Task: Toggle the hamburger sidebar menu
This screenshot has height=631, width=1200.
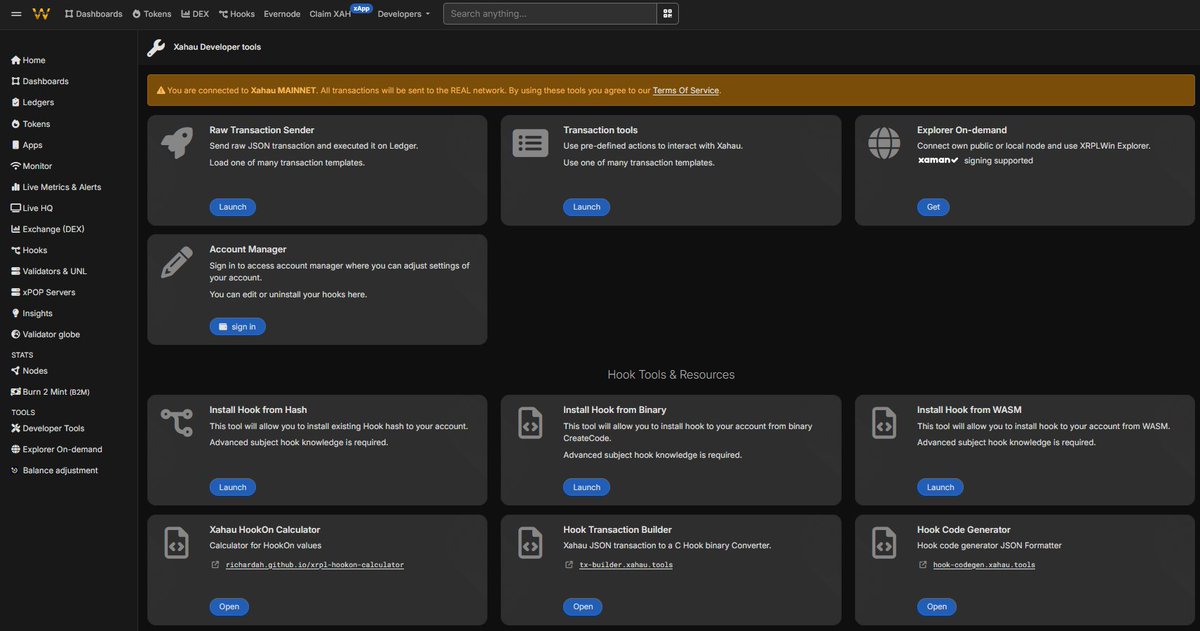Action: (x=16, y=14)
